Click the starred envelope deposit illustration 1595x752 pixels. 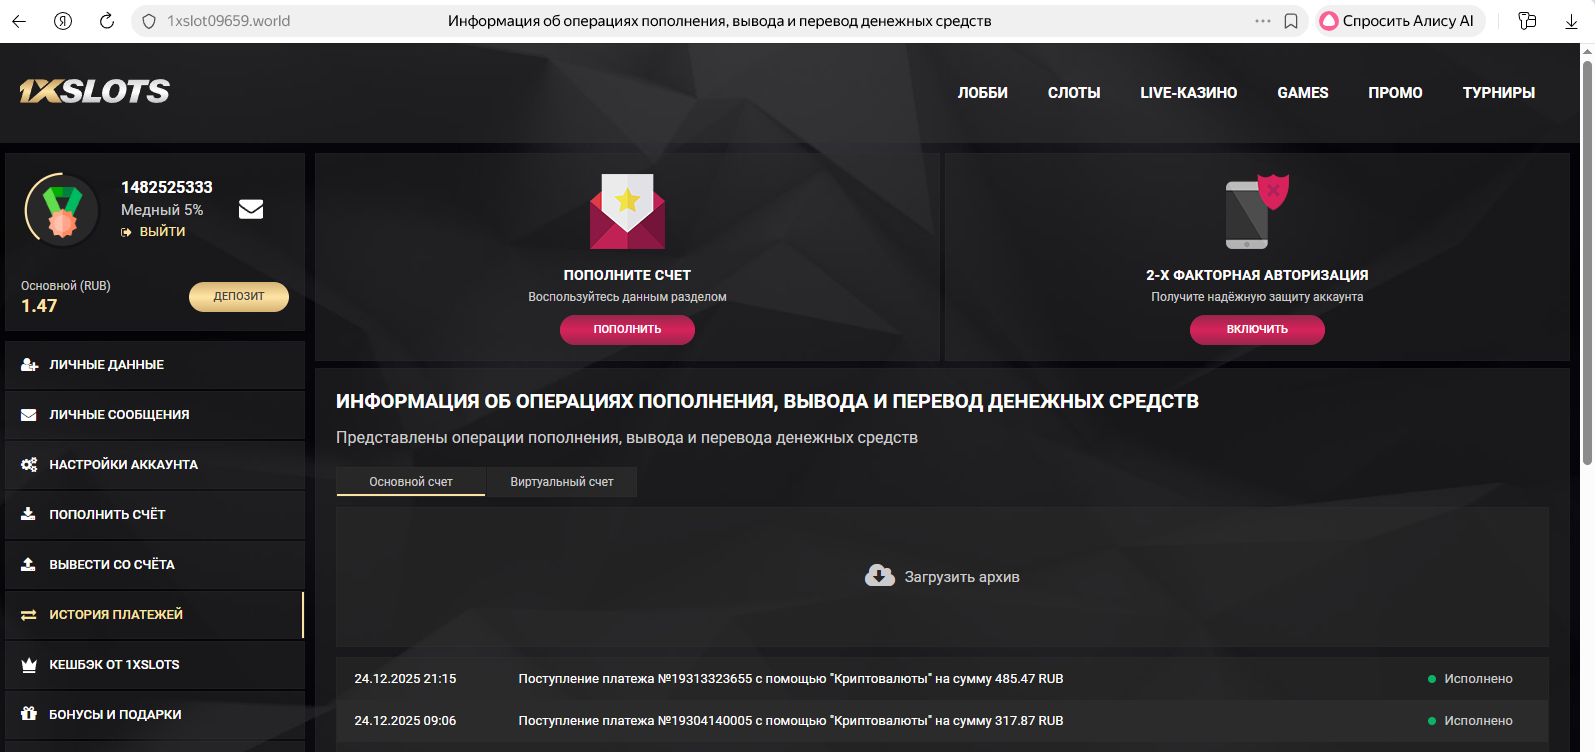[627, 211]
